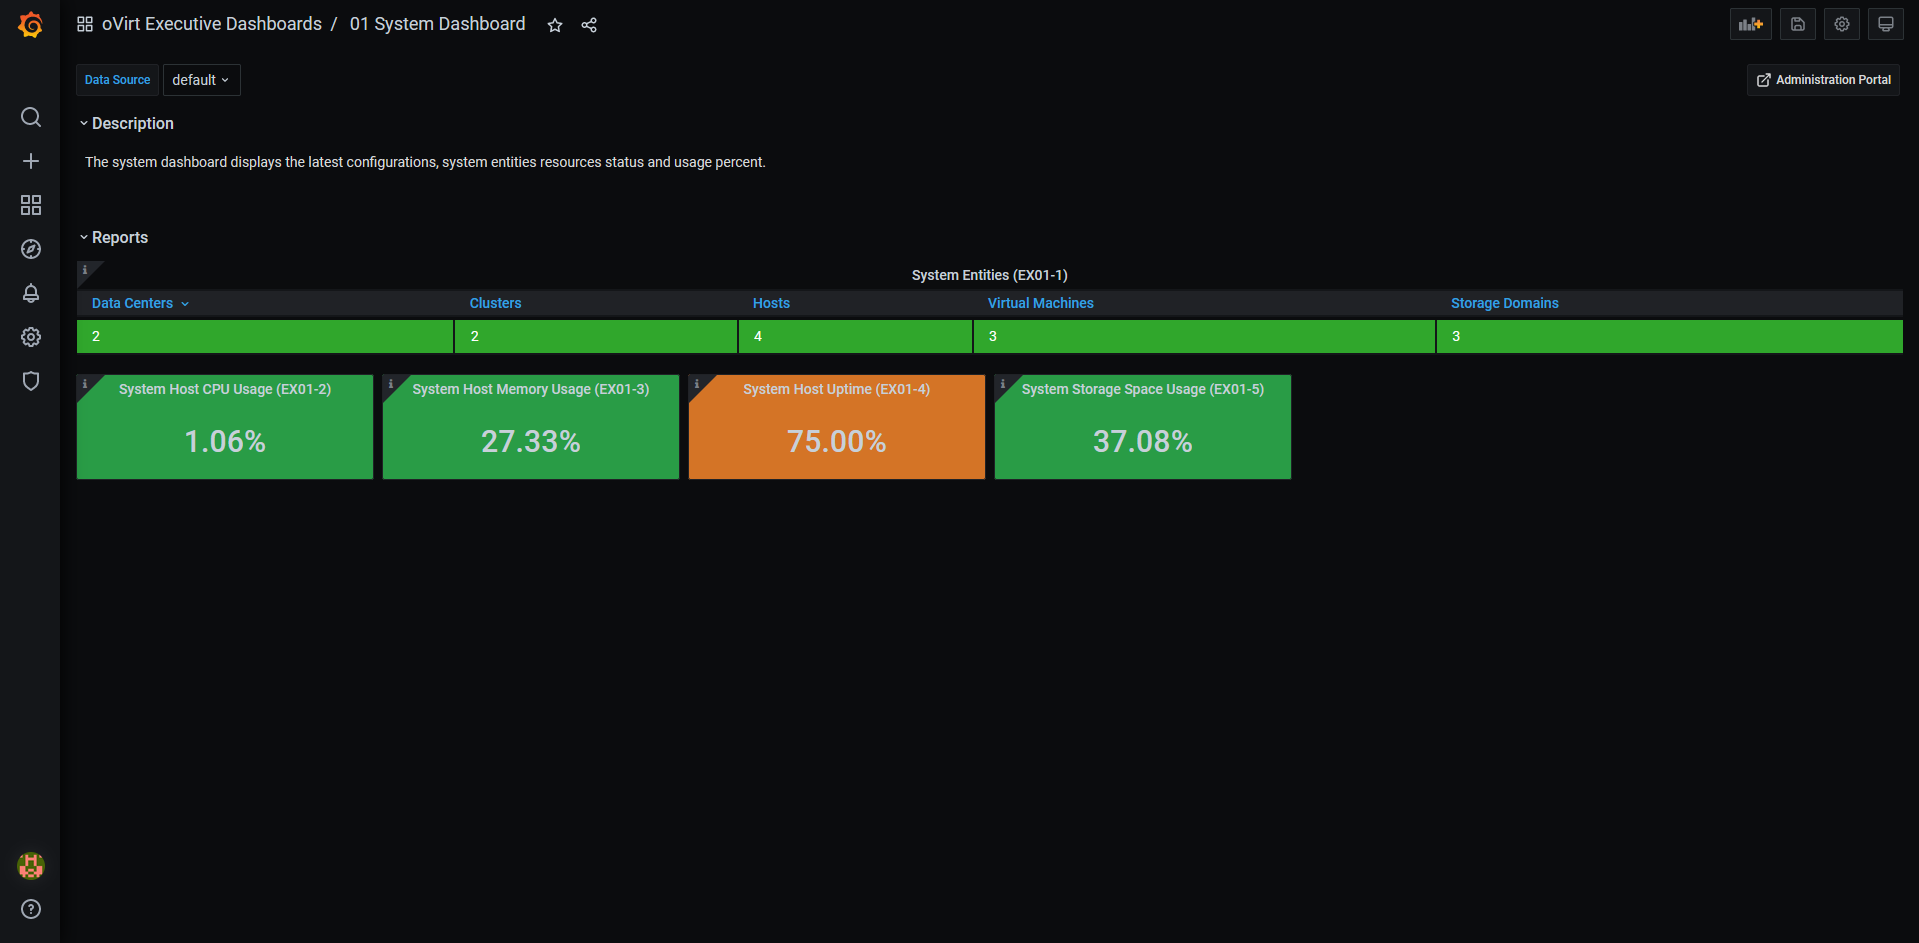1919x943 pixels.
Task: Click the Hosts value cell 4
Action: pos(855,336)
